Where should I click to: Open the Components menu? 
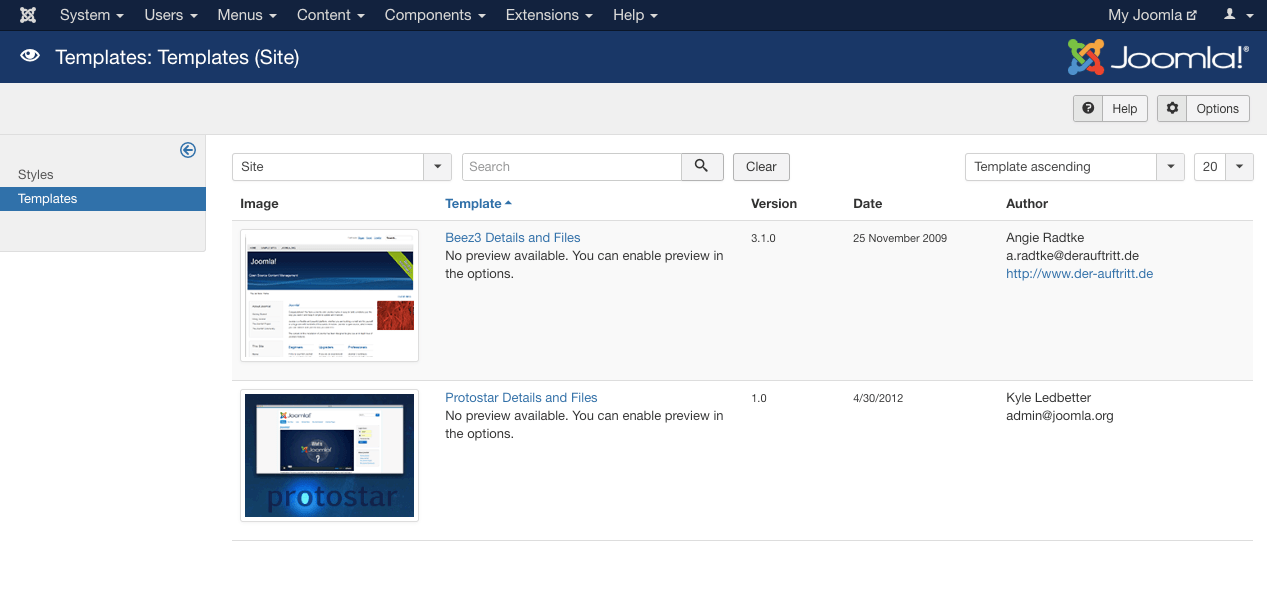pos(435,15)
